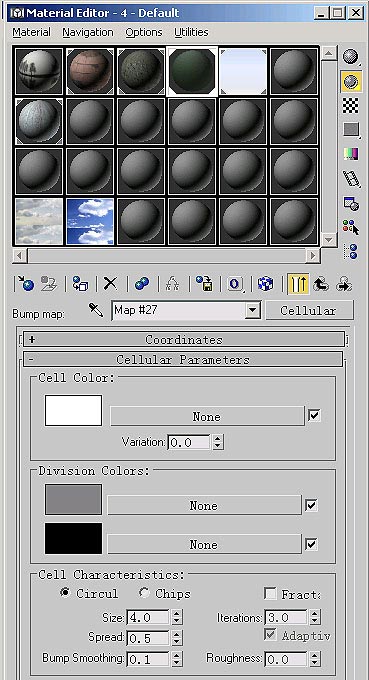Click the Cell Color None map button

pyautogui.click(x=207, y=416)
